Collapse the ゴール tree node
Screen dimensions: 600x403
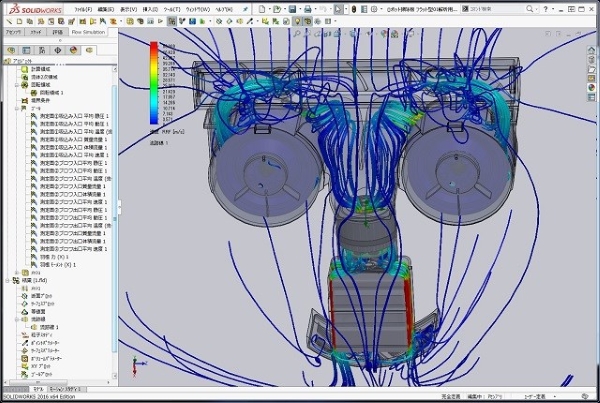click(18, 107)
